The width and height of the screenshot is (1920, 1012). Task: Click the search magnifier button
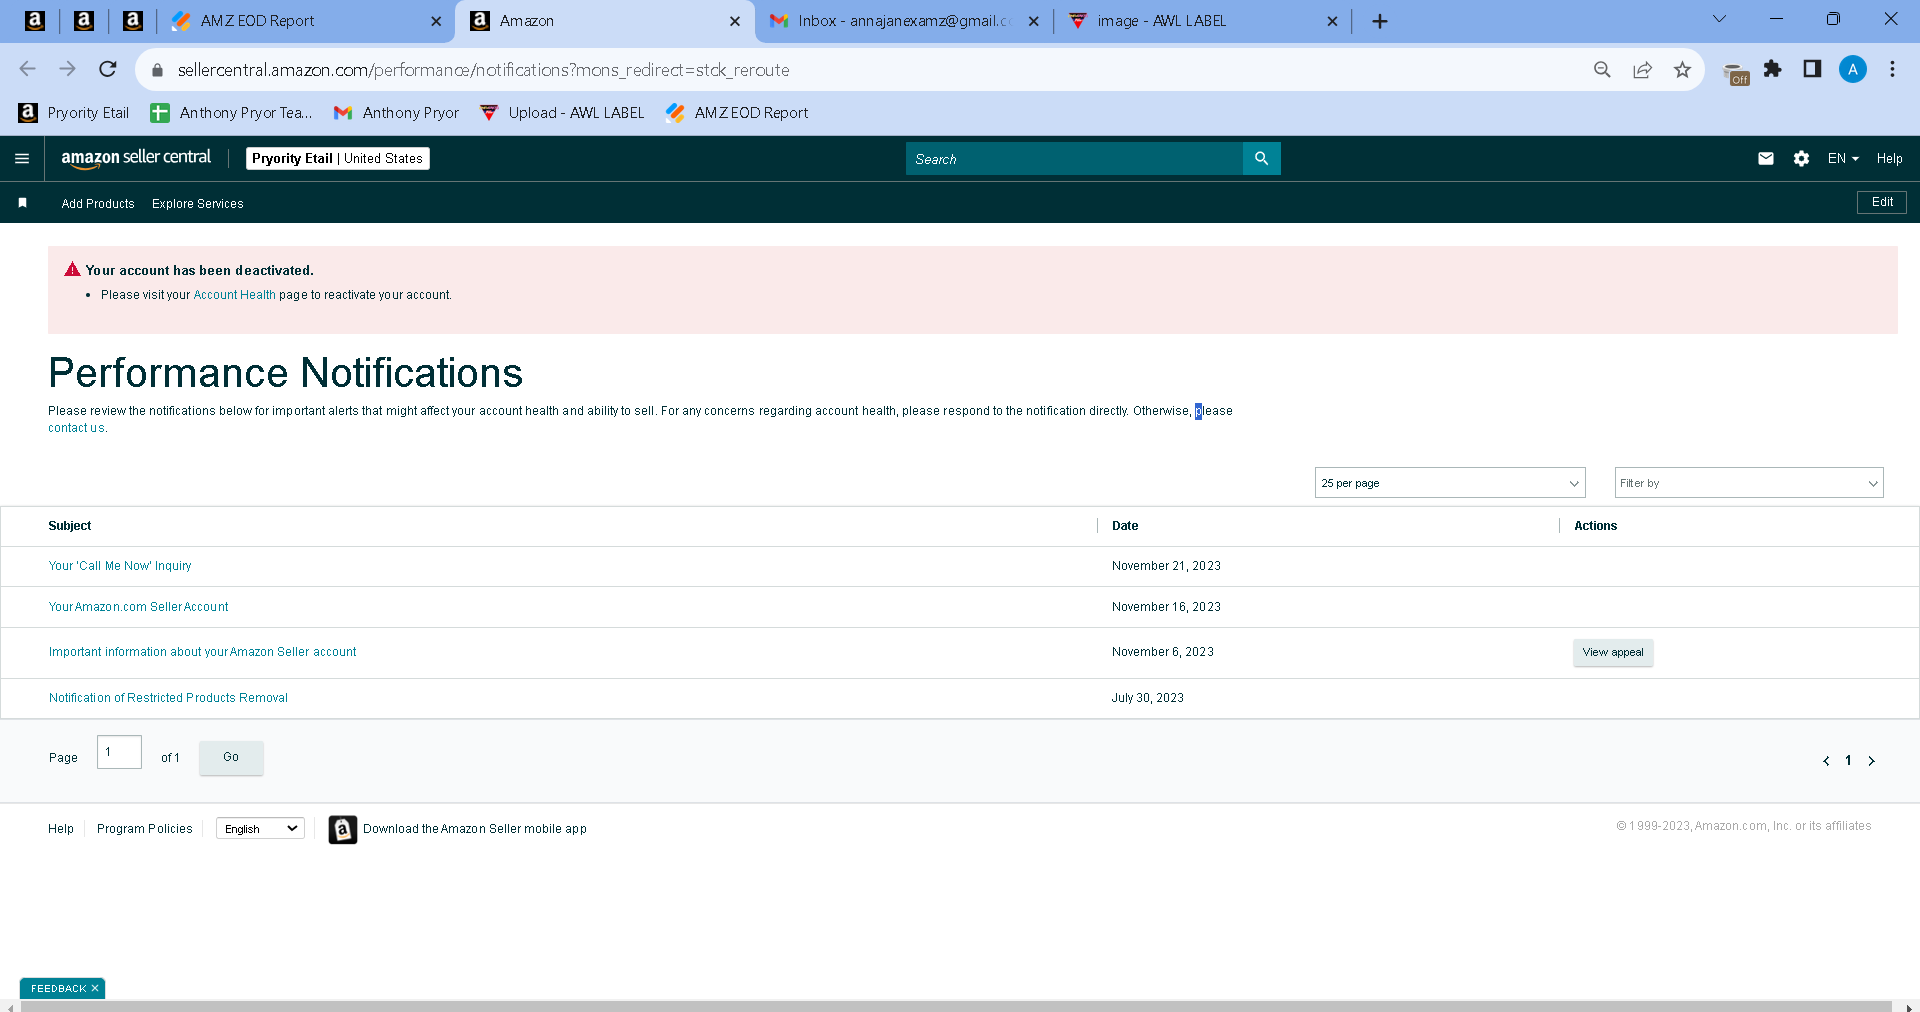pos(1261,159)
